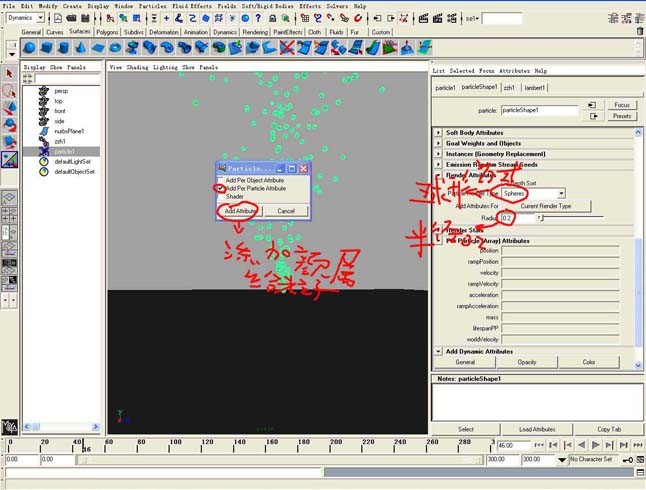Open the Fields menu
Screen dimensions: 646x490
227,6
